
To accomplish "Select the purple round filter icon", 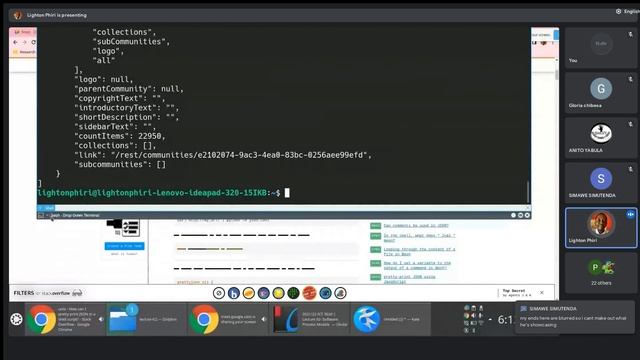I will [x=264, y=293].
